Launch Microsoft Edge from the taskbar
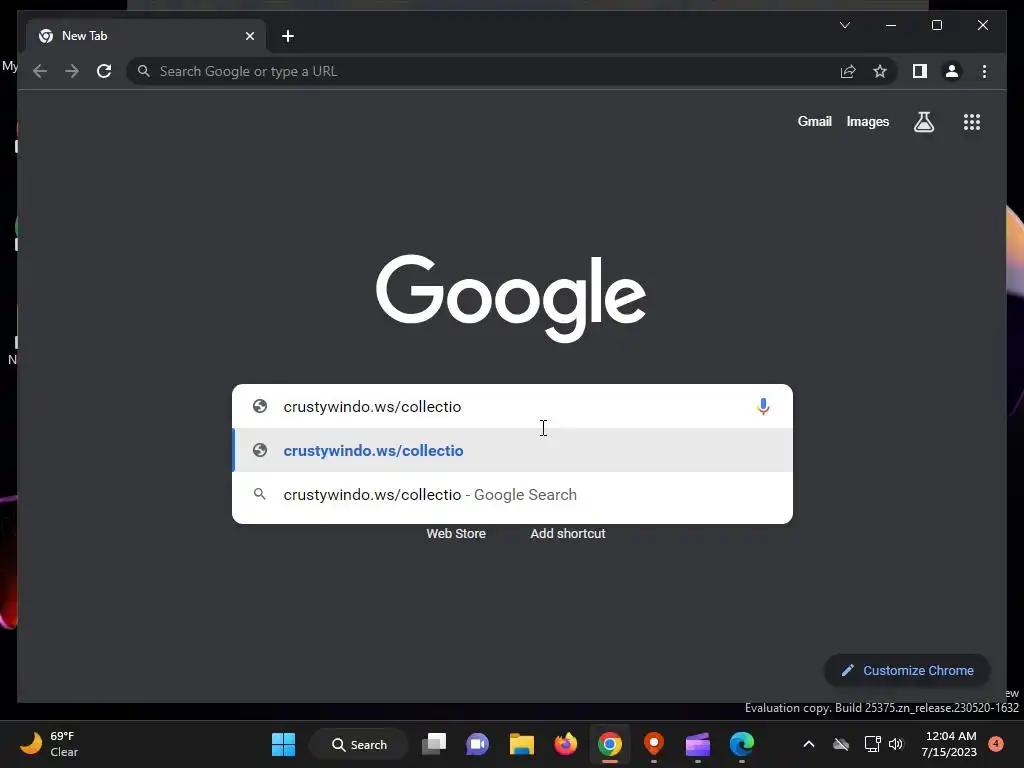Image resolution: width=1024 pixels, height=768 pixels. pos(741,744)
